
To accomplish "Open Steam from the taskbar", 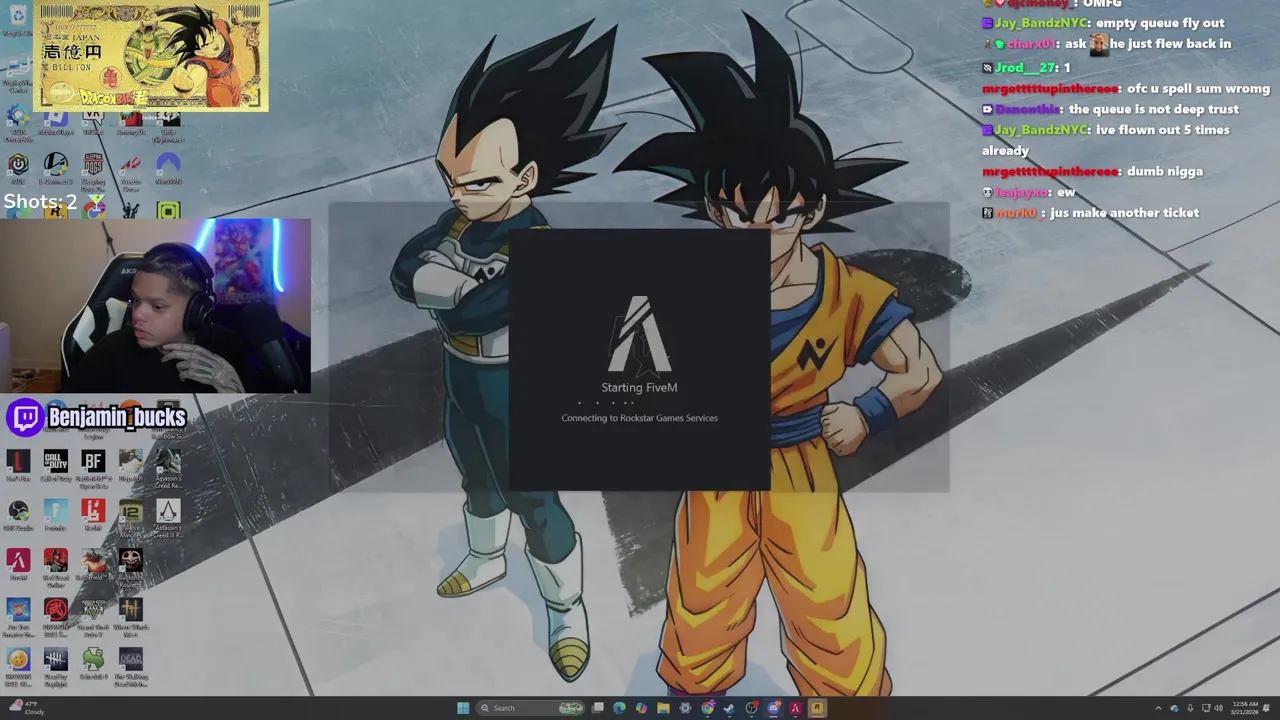I will (x=729, y=708).
